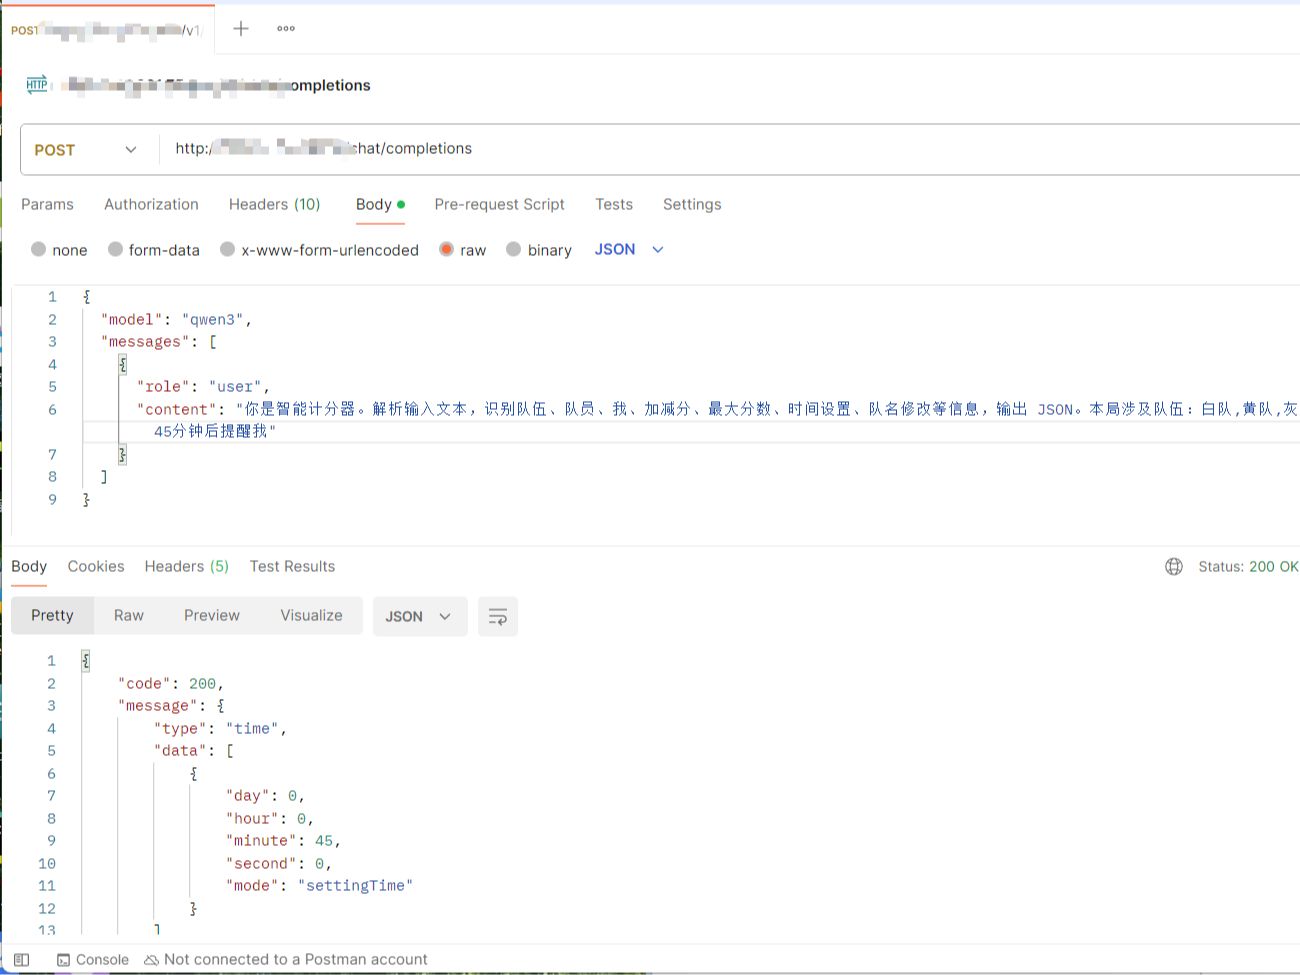1300x975 pixels.
Task: Click the Status: 200 OK text
Action: point(1248,567)
